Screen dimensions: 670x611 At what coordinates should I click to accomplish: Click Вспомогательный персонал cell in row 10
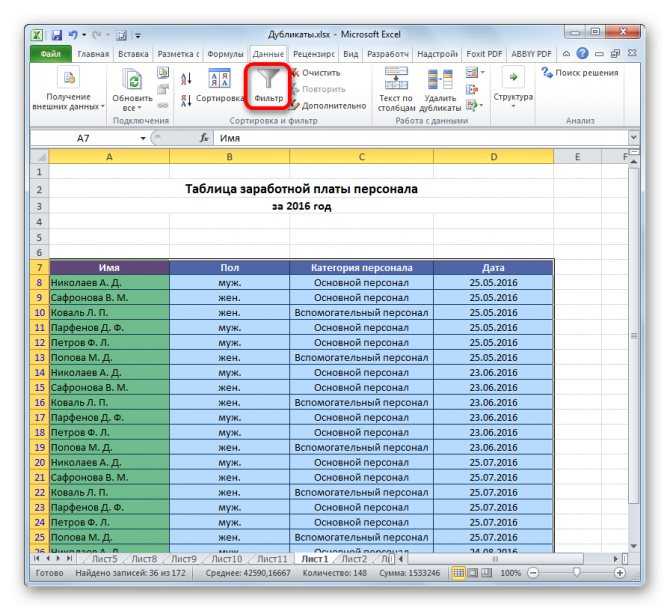[x=361, y=312]
